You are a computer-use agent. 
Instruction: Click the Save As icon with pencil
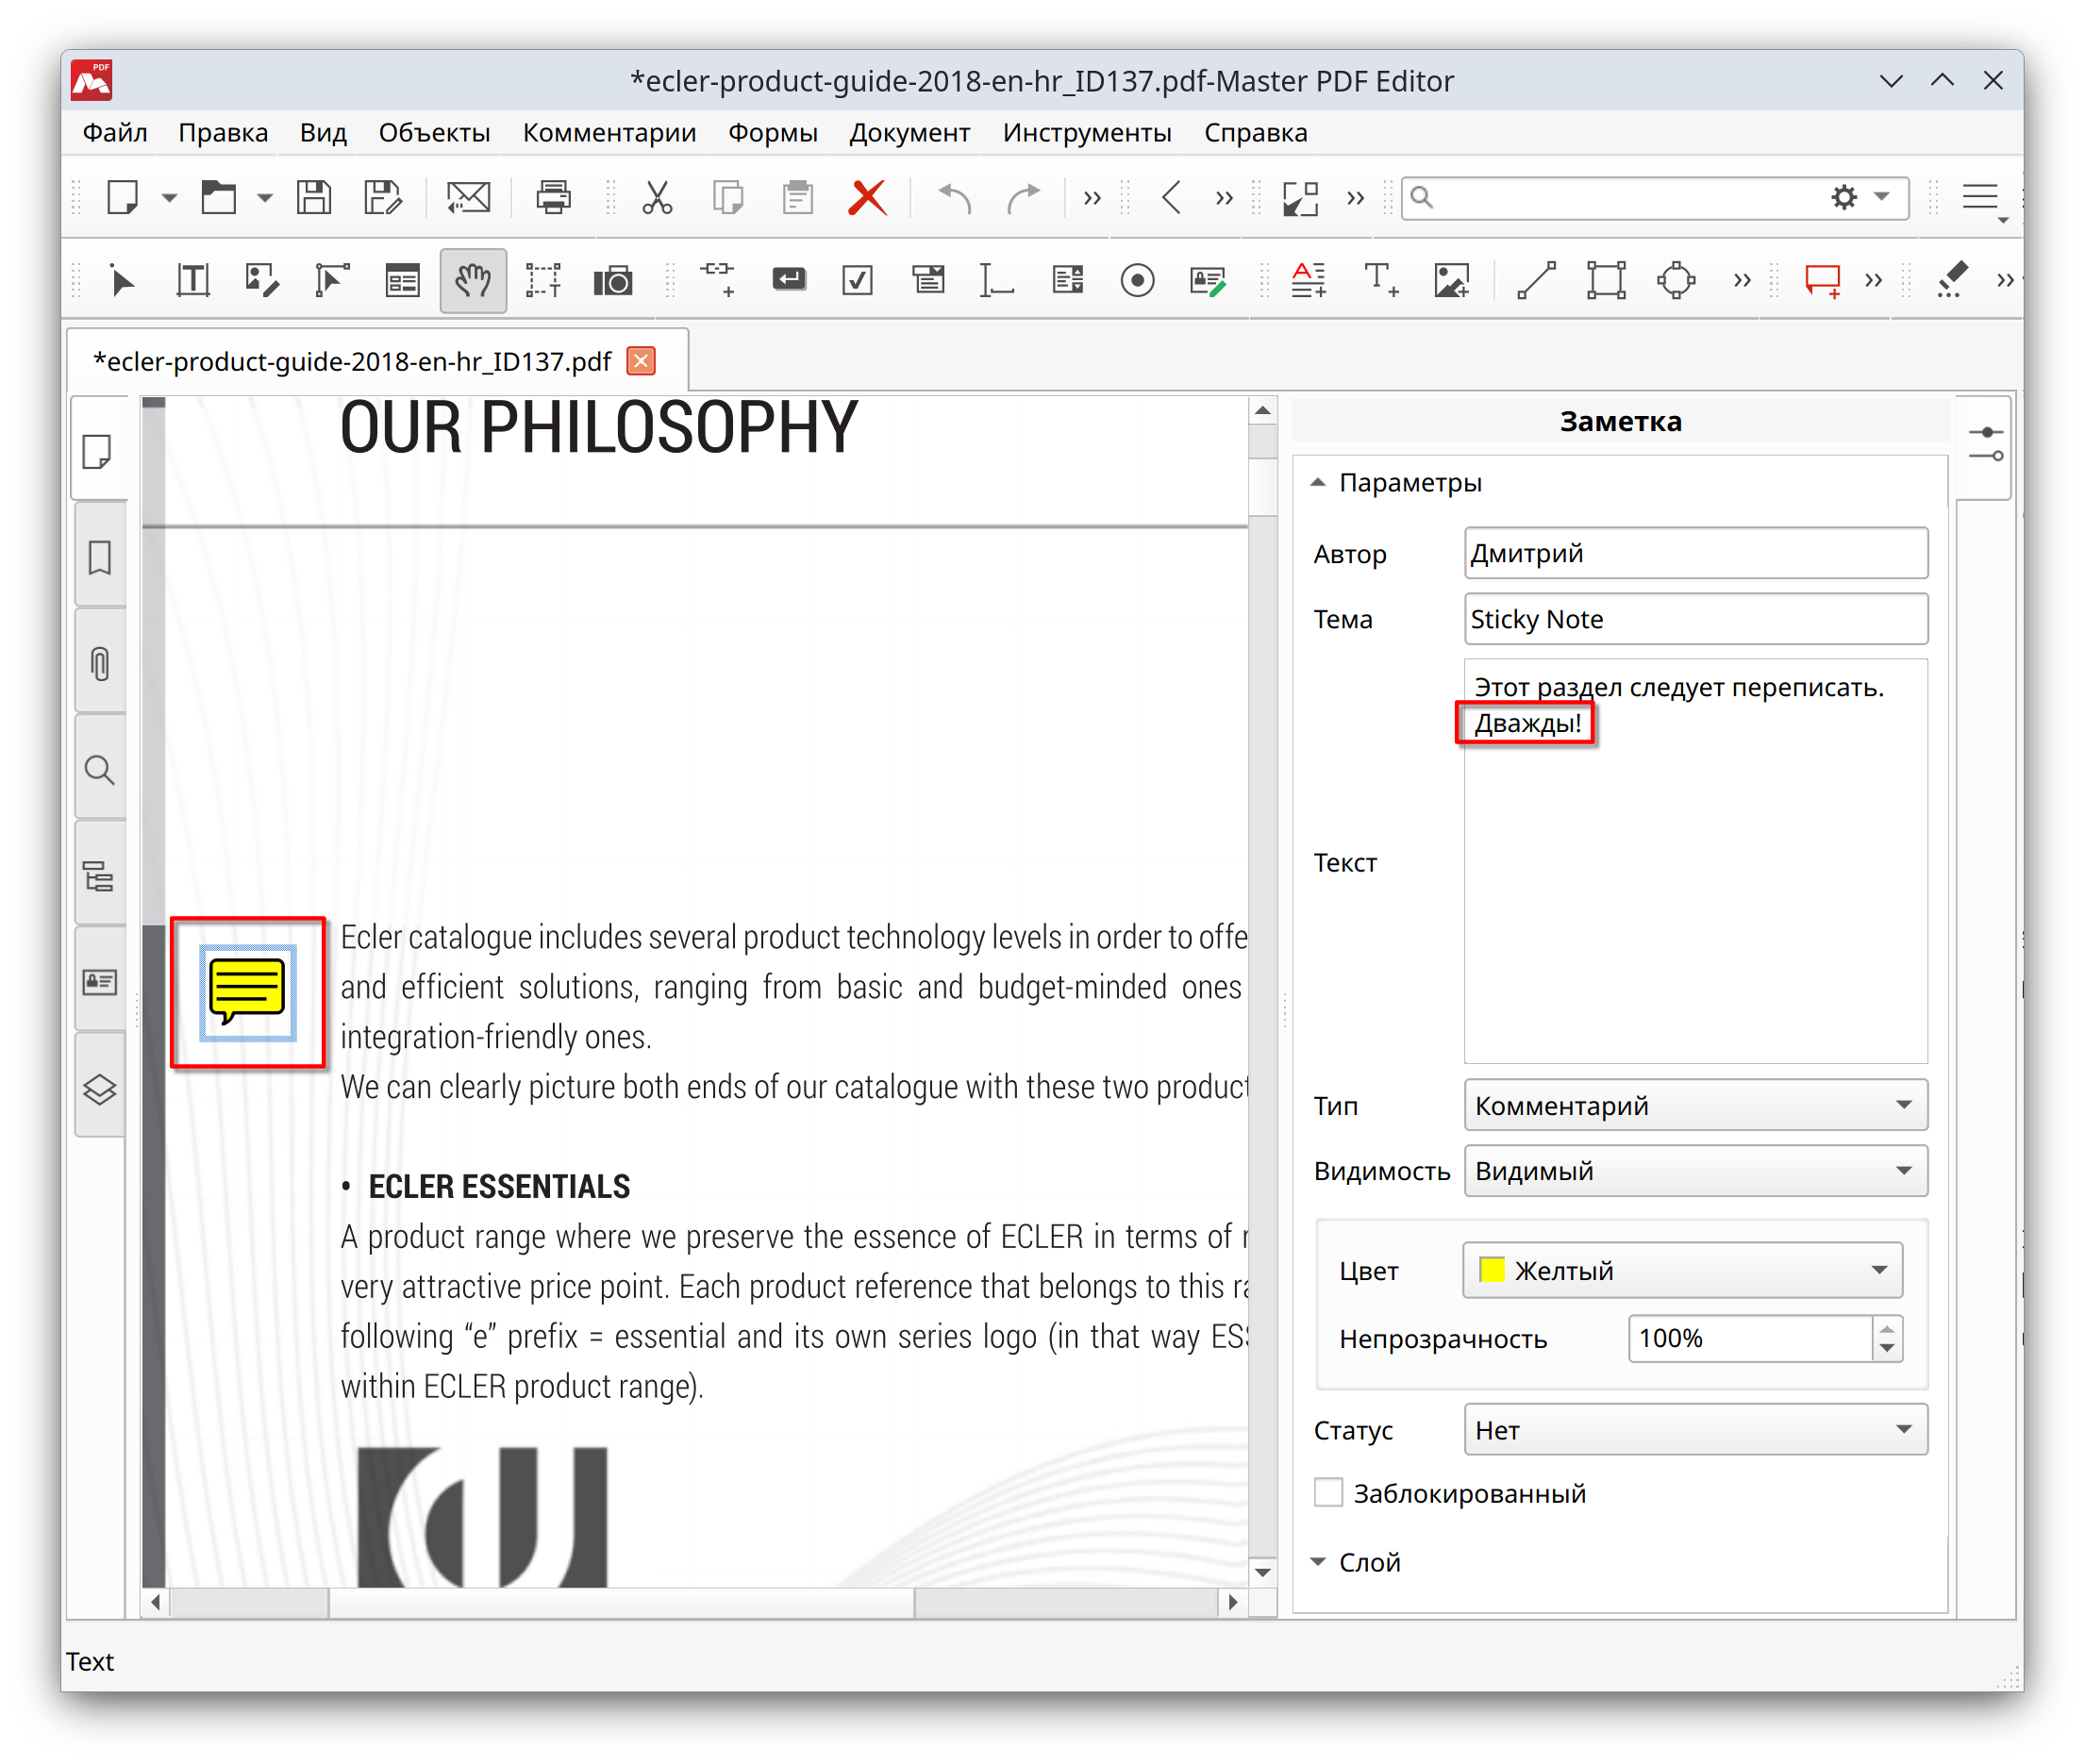pos(383,197)
